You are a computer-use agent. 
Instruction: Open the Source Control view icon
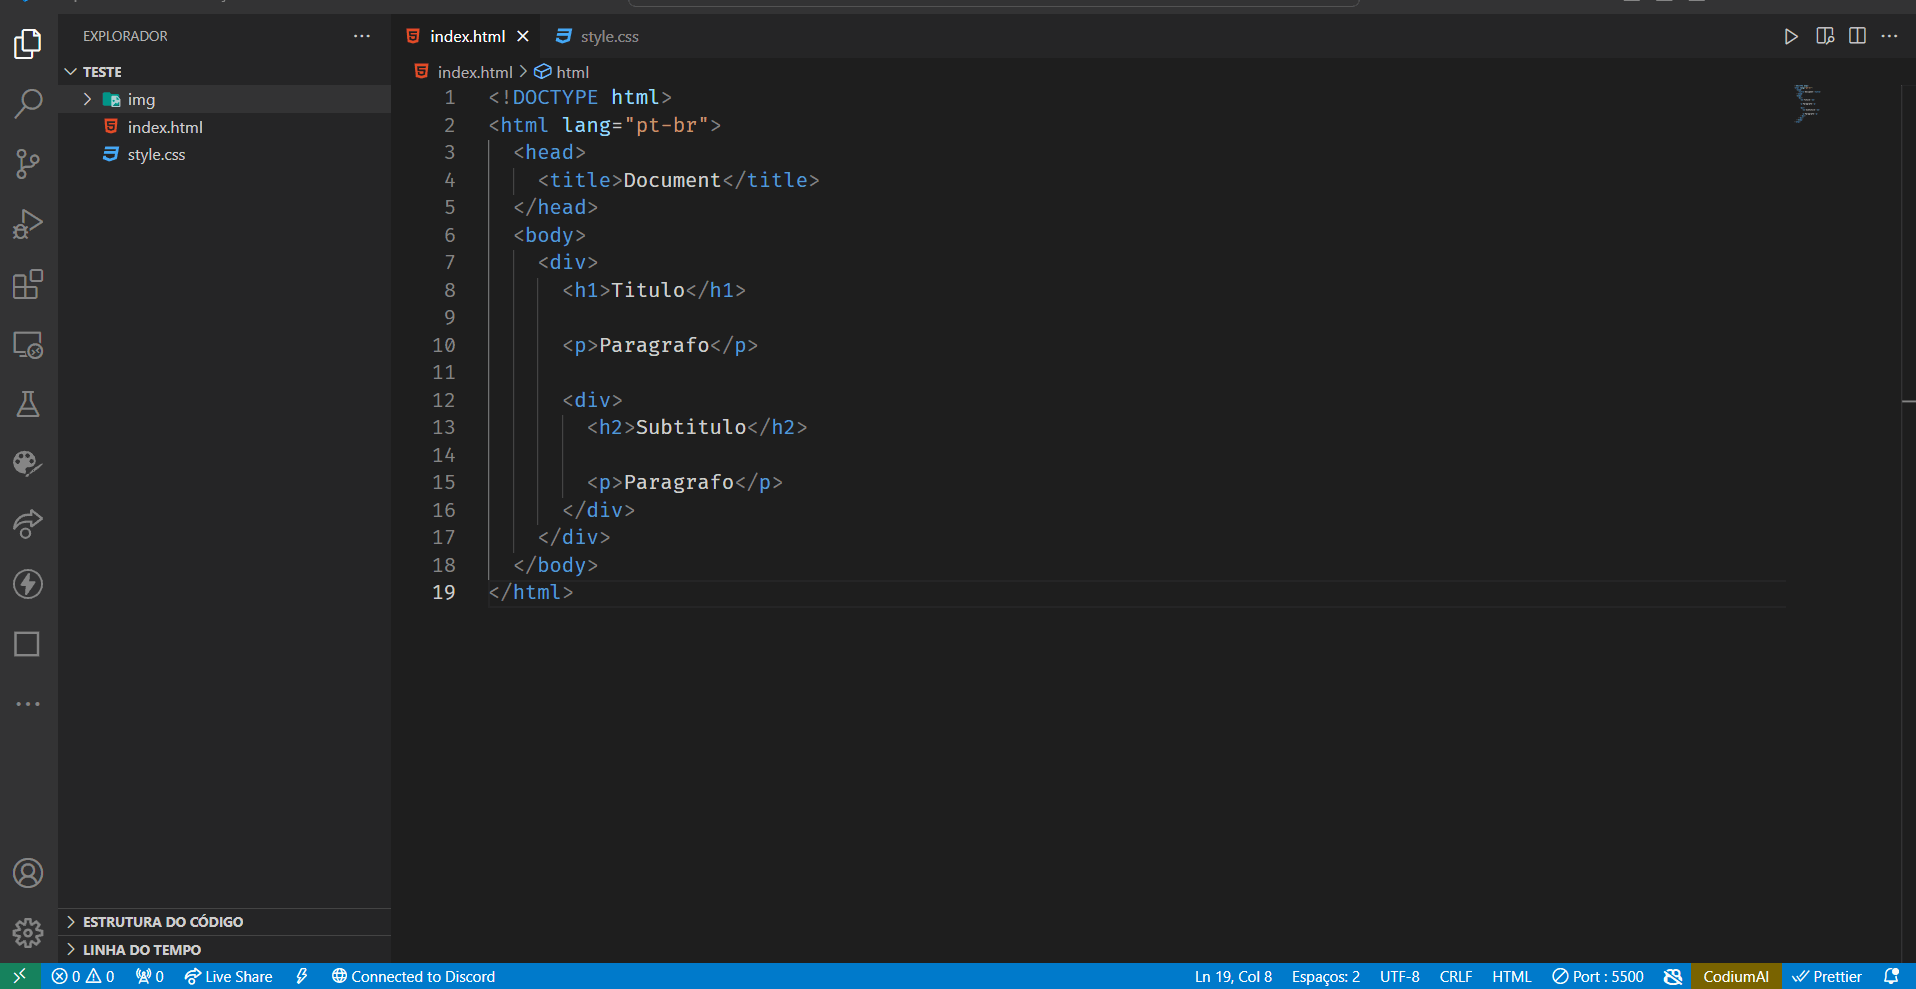pyautogui.click(x=28, y=164)
